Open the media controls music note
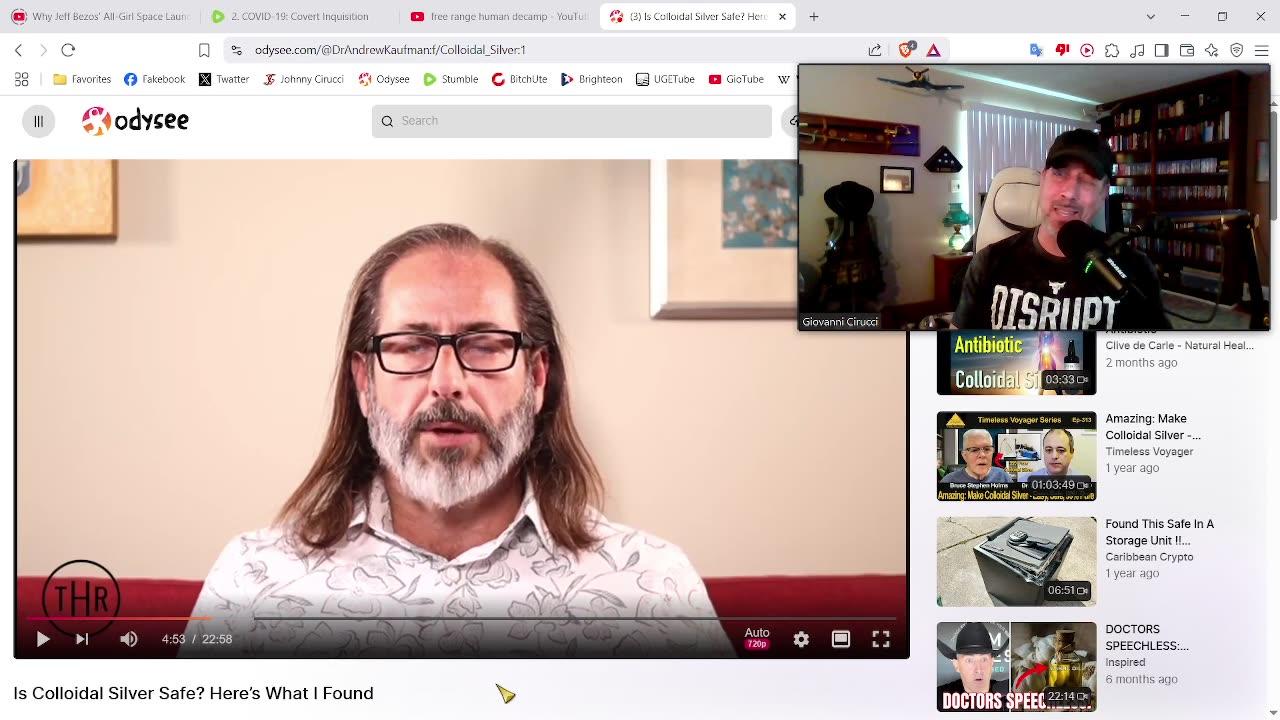 pos(1137,50)
